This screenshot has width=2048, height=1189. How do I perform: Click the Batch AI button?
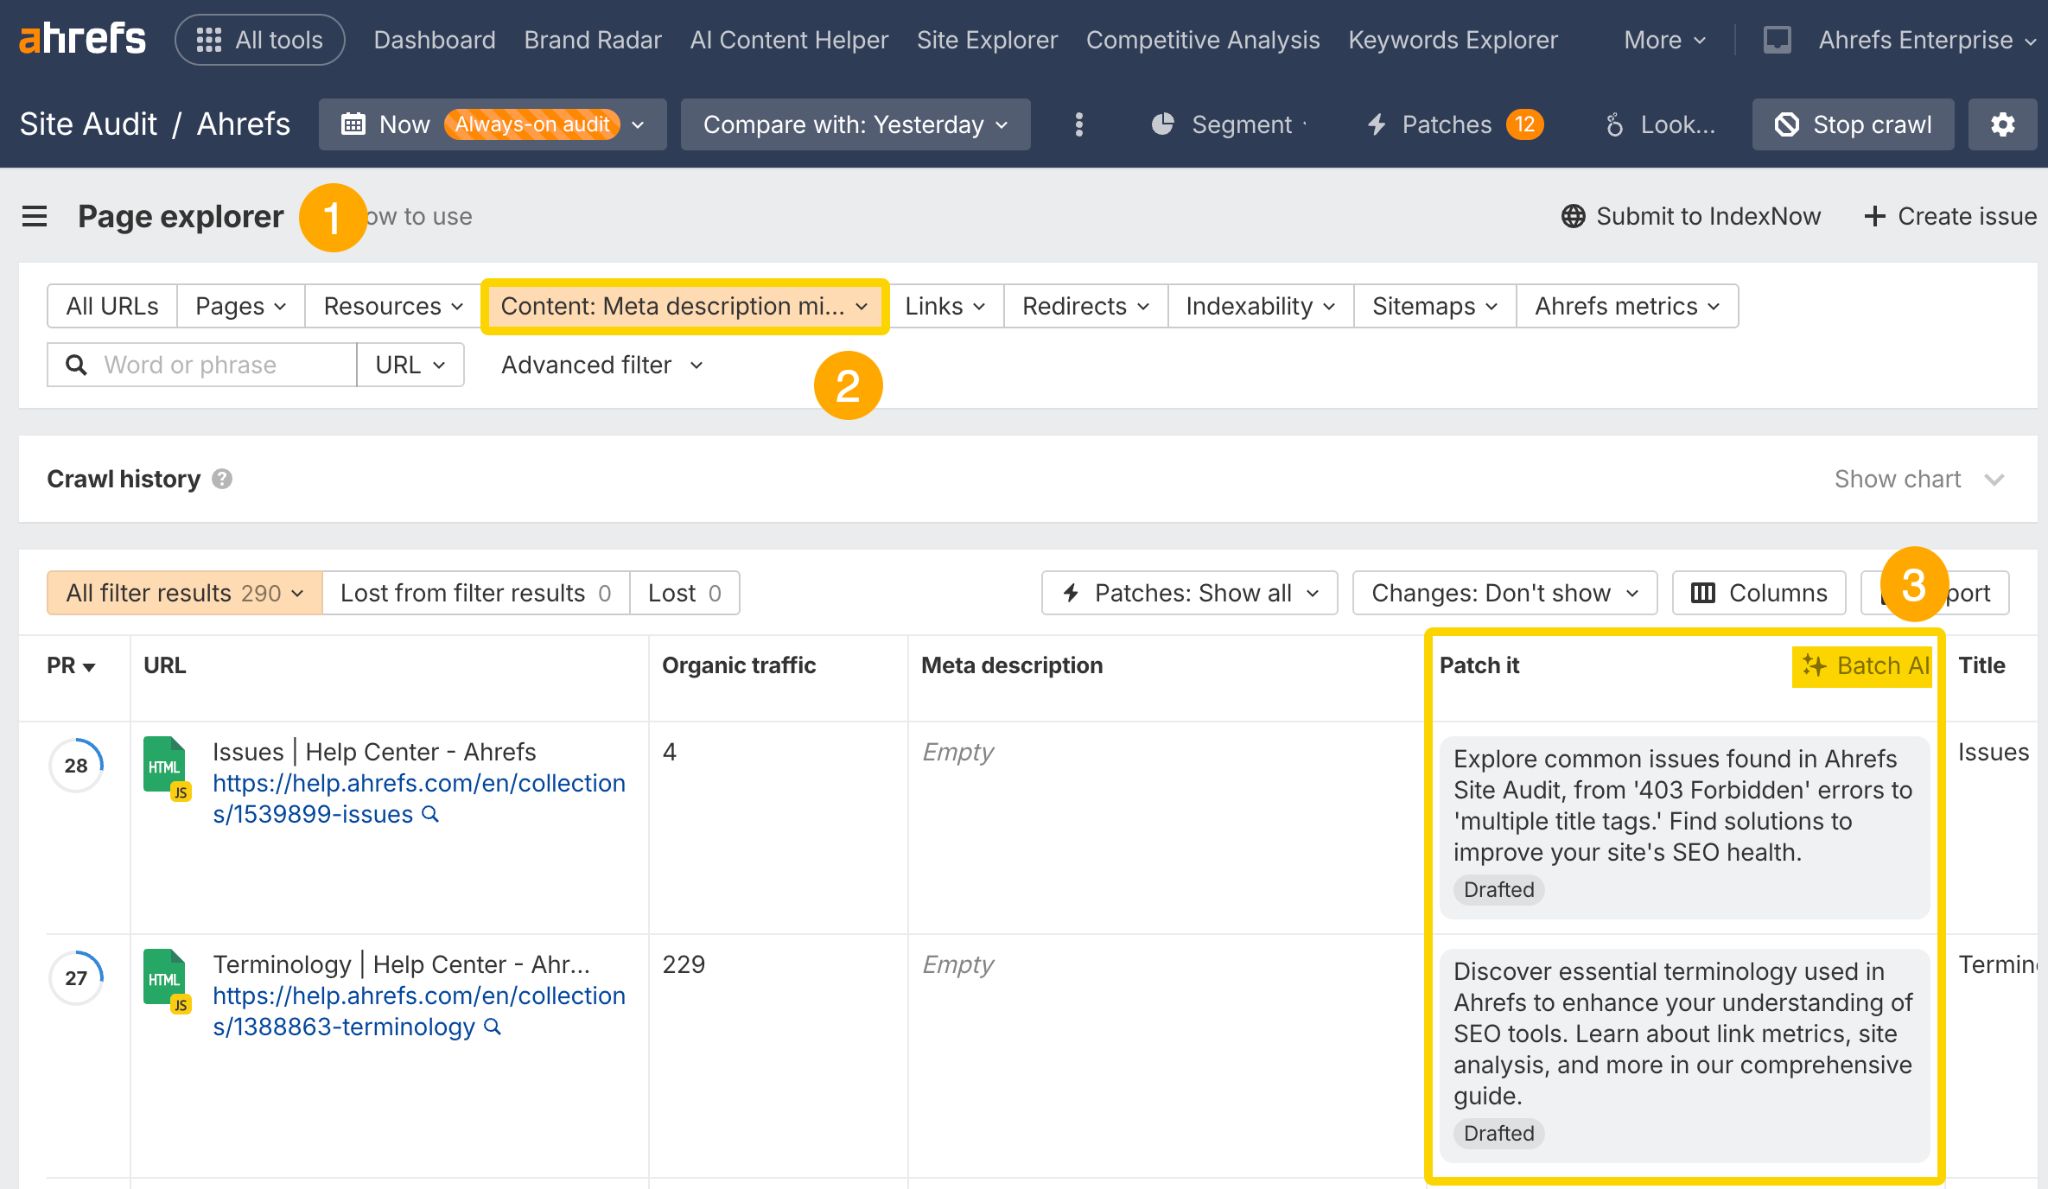tap(1862, 665)
